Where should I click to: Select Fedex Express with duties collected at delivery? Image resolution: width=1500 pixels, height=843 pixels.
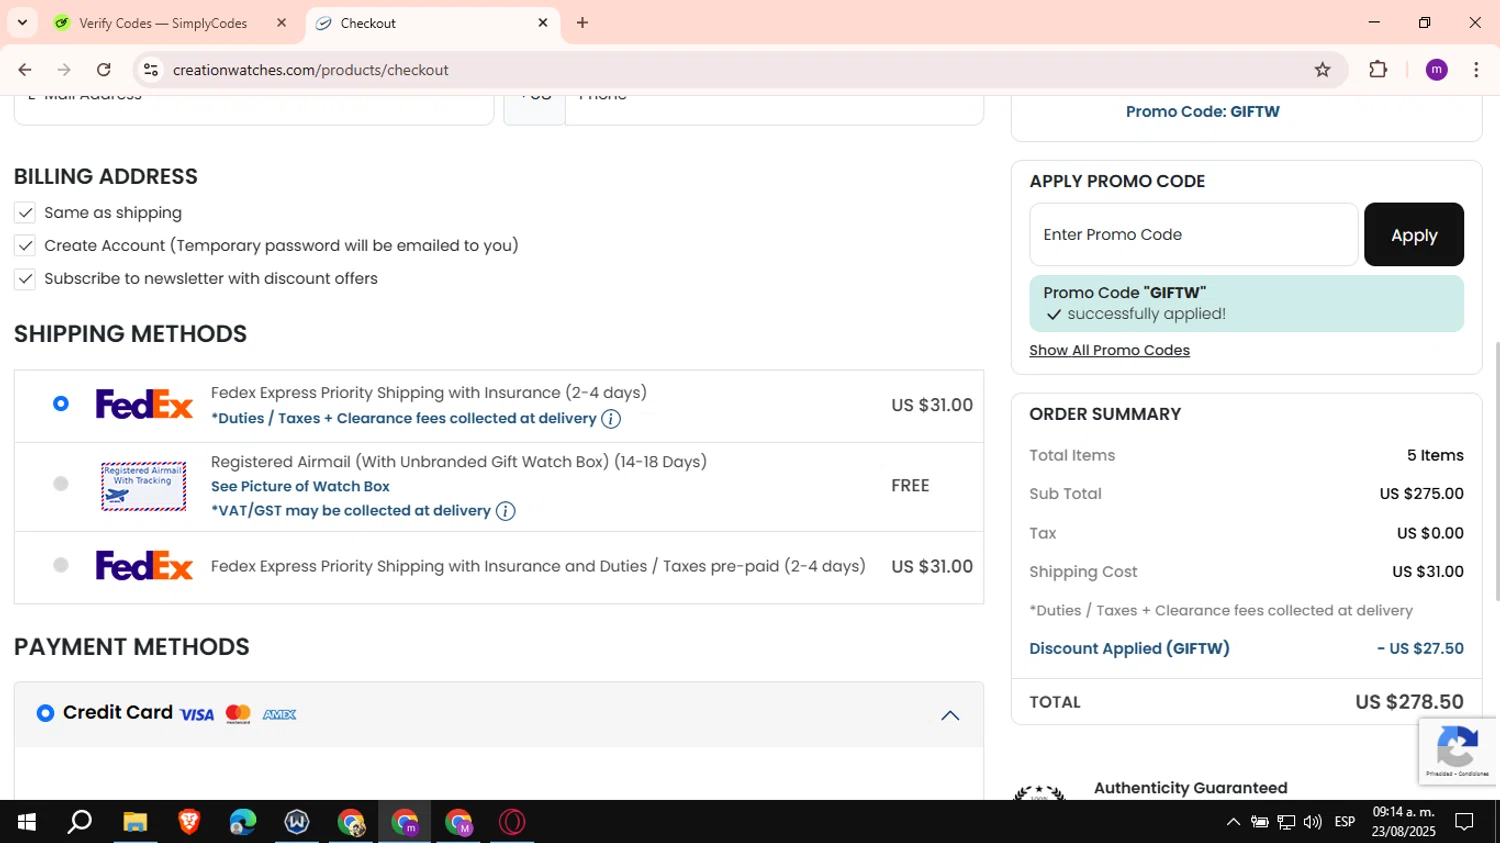click(x=61, y=404)
